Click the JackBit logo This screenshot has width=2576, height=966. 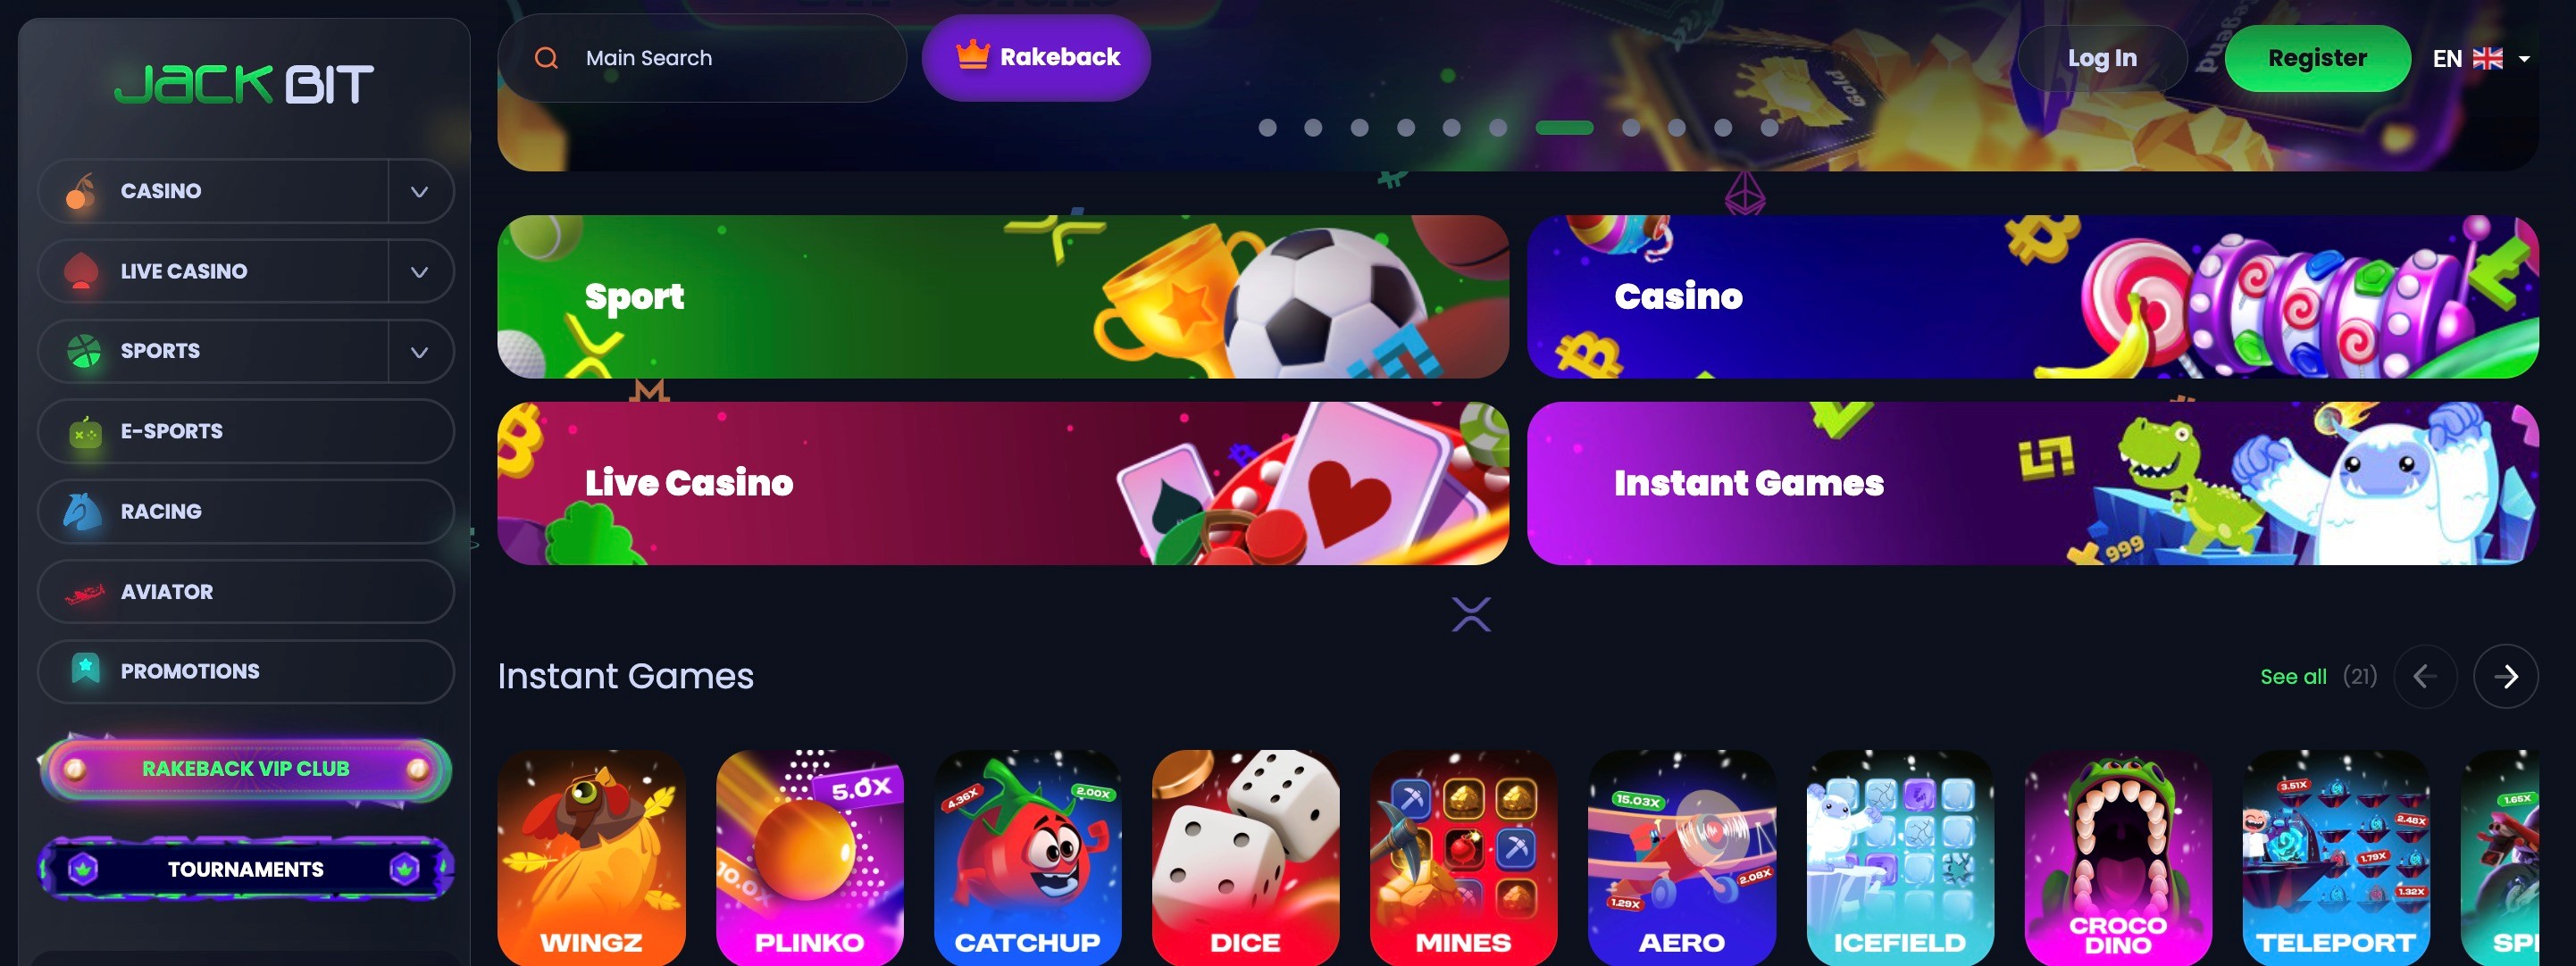pyautogui.click(x=244, y=84)
